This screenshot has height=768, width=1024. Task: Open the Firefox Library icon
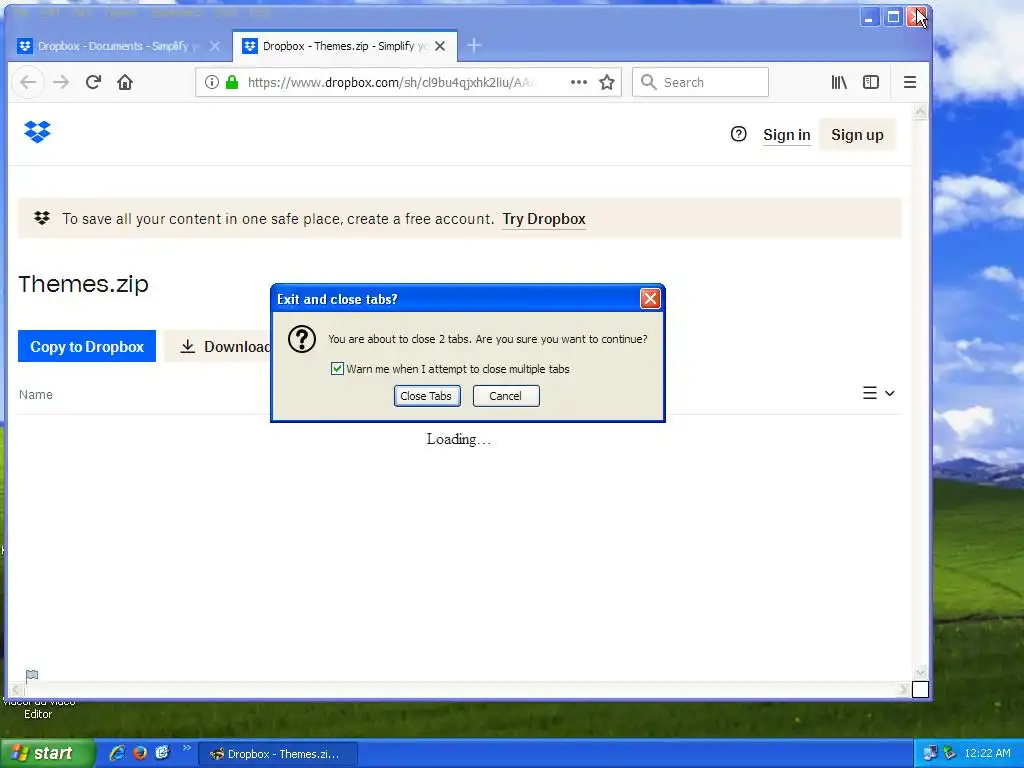pyautogui.click(x=839, y=82)
